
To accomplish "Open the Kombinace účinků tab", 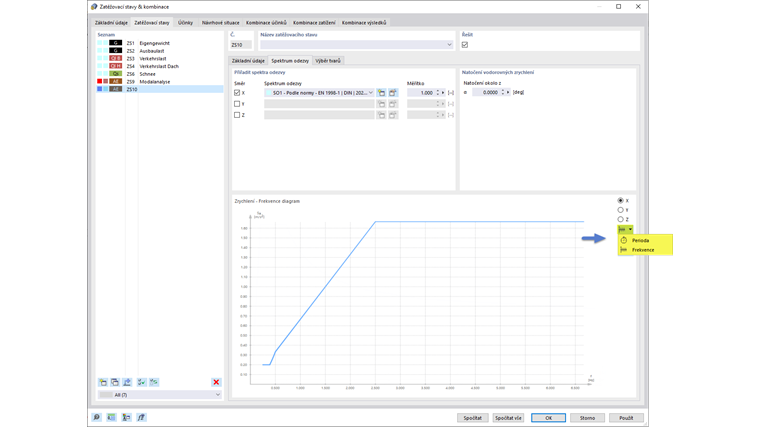I will point(266,23).
